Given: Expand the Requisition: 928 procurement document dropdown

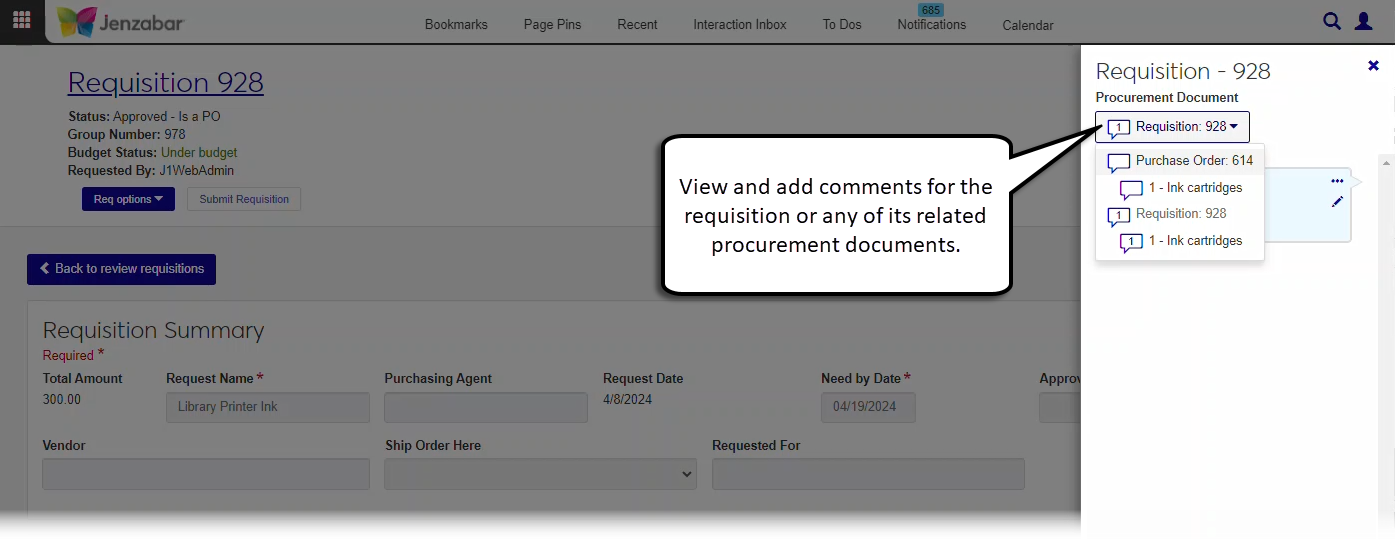Looking at the screenshot, I should [x=1172, y=127].
